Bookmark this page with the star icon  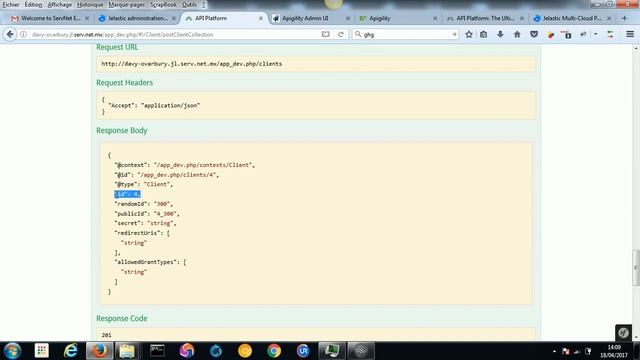click(x=469, y=35)
